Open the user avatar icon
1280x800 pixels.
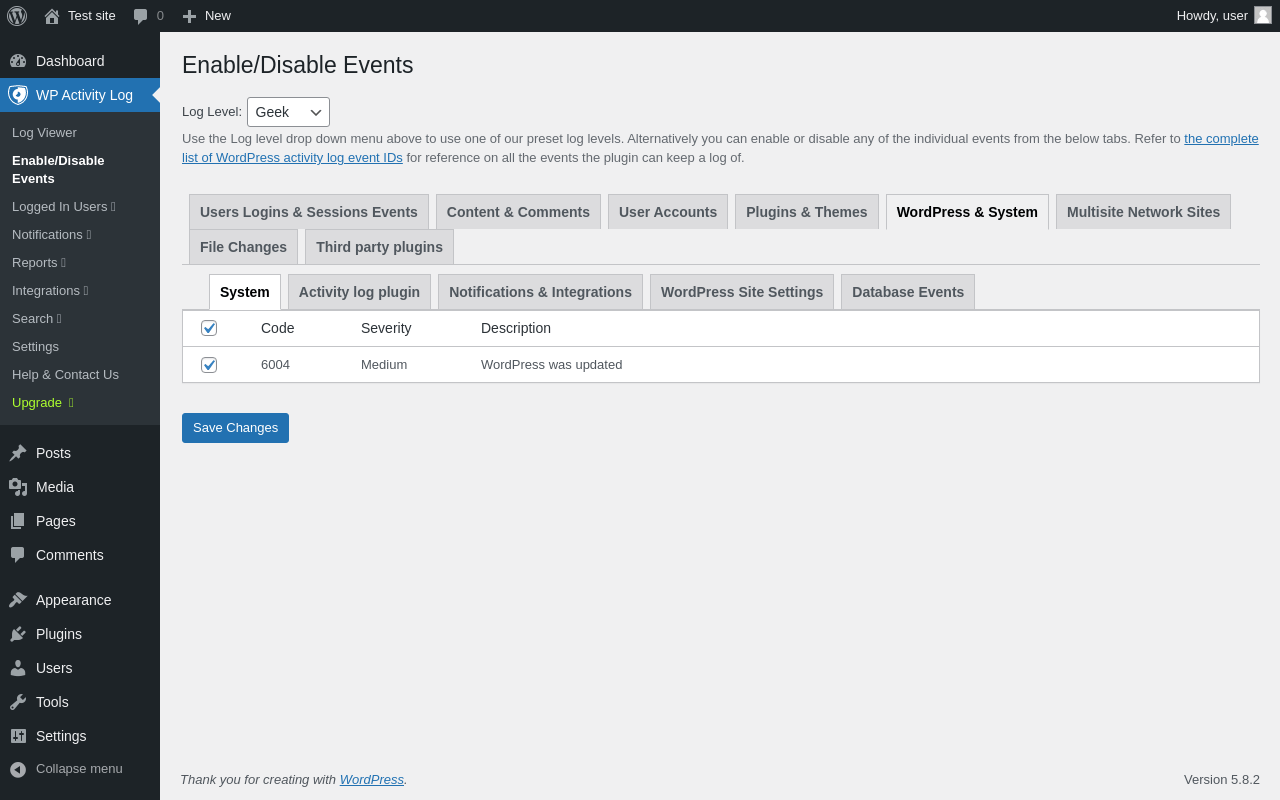1263,15
